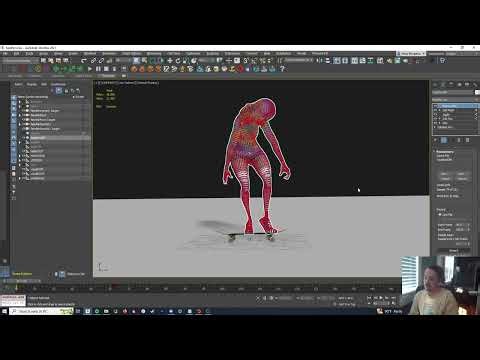Click the Time Configuration button
480x360 pixels.
click(x=394, y=304)
